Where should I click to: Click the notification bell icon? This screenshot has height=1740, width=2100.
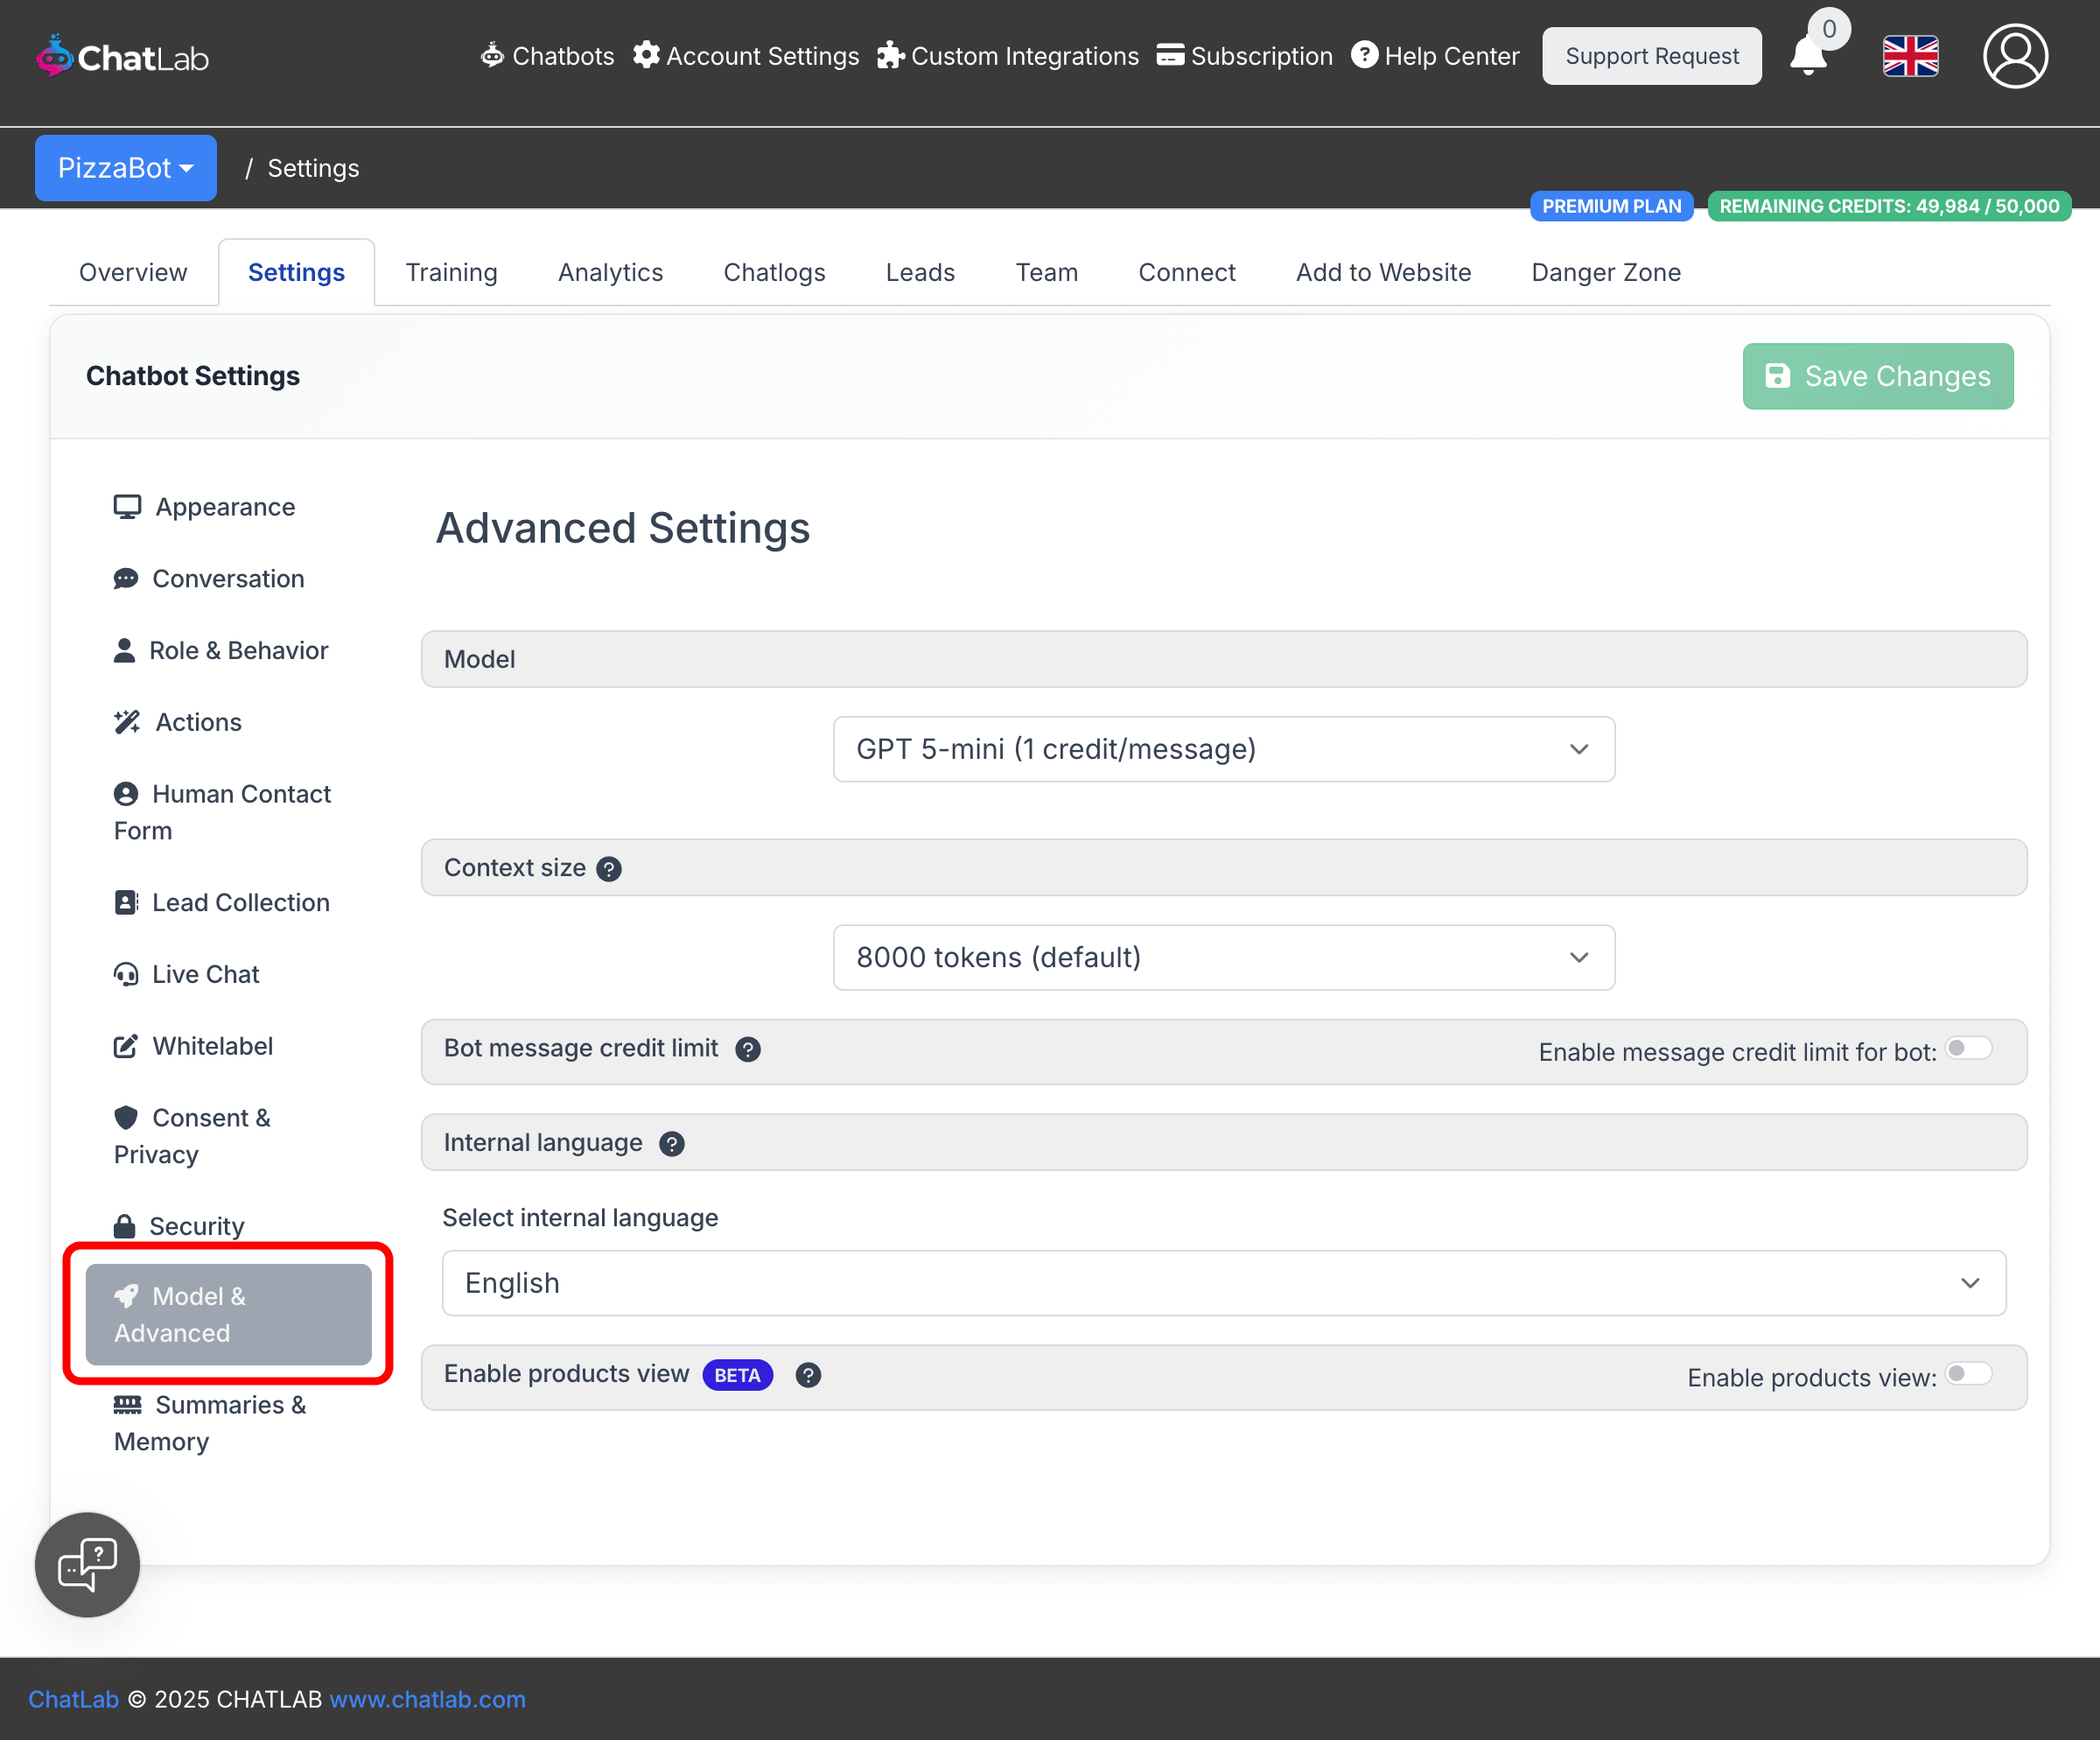click(x=1808, y=56)
